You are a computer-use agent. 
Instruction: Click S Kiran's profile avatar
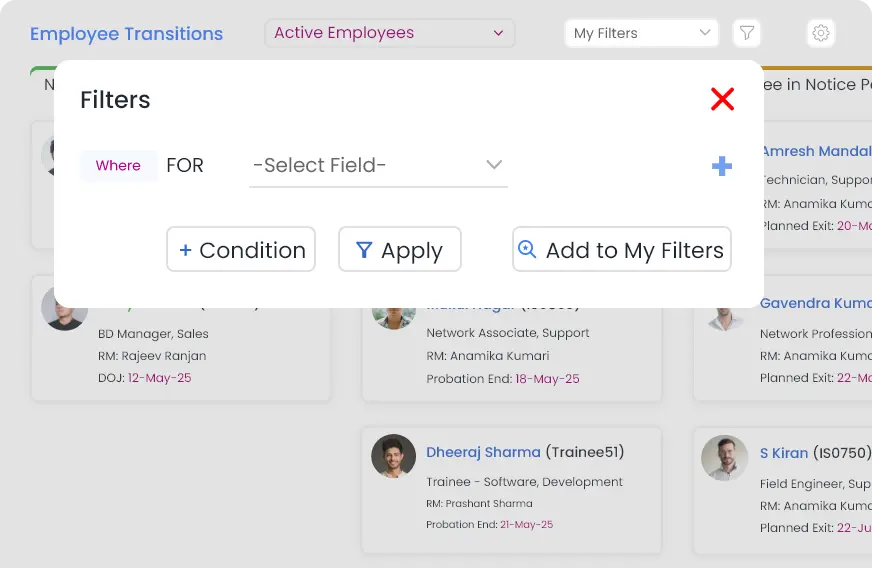(x=724, y=457)
